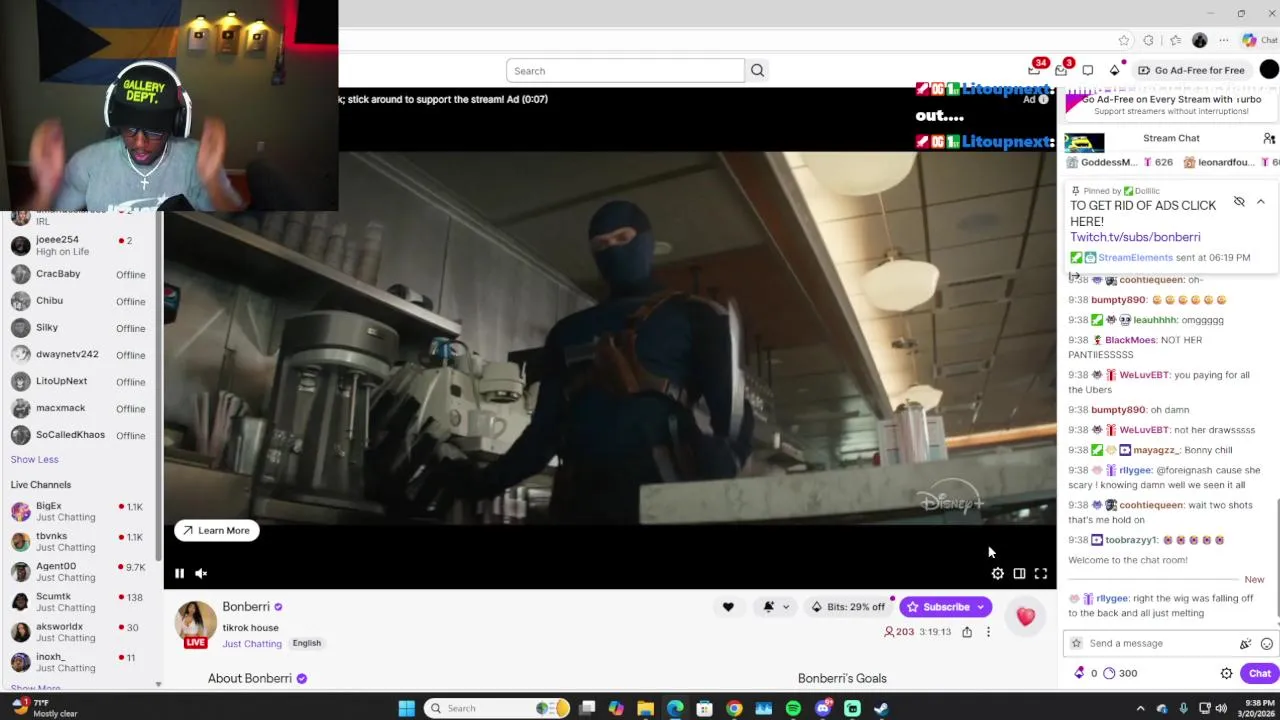Click the Bonberri channel avatar
Viewport: 1280px width, 720px height.
pos(196,621)
